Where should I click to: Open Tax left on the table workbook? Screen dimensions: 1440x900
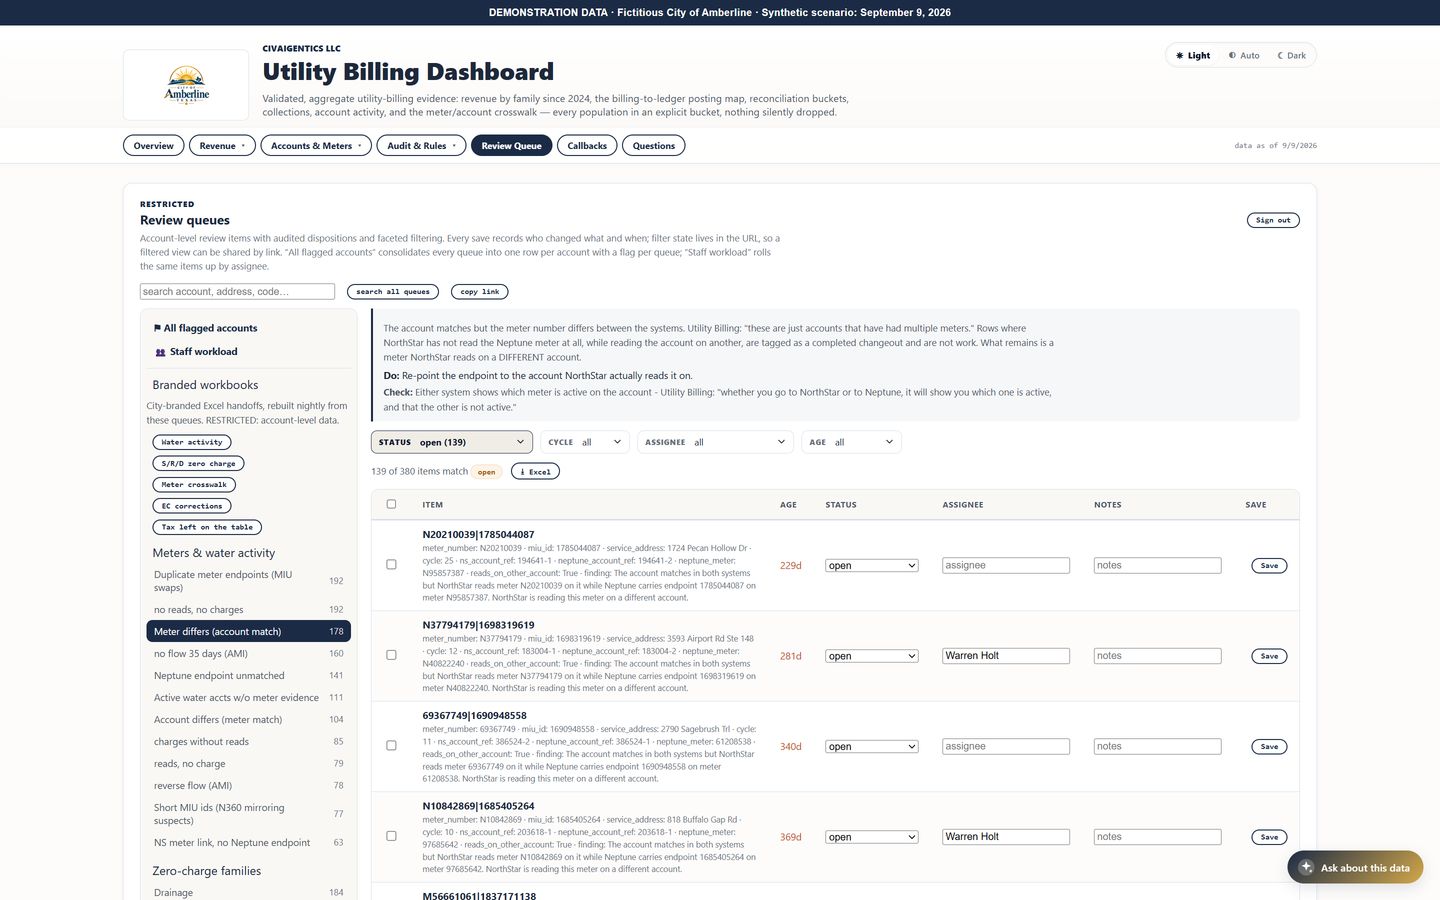click(207, 527)
